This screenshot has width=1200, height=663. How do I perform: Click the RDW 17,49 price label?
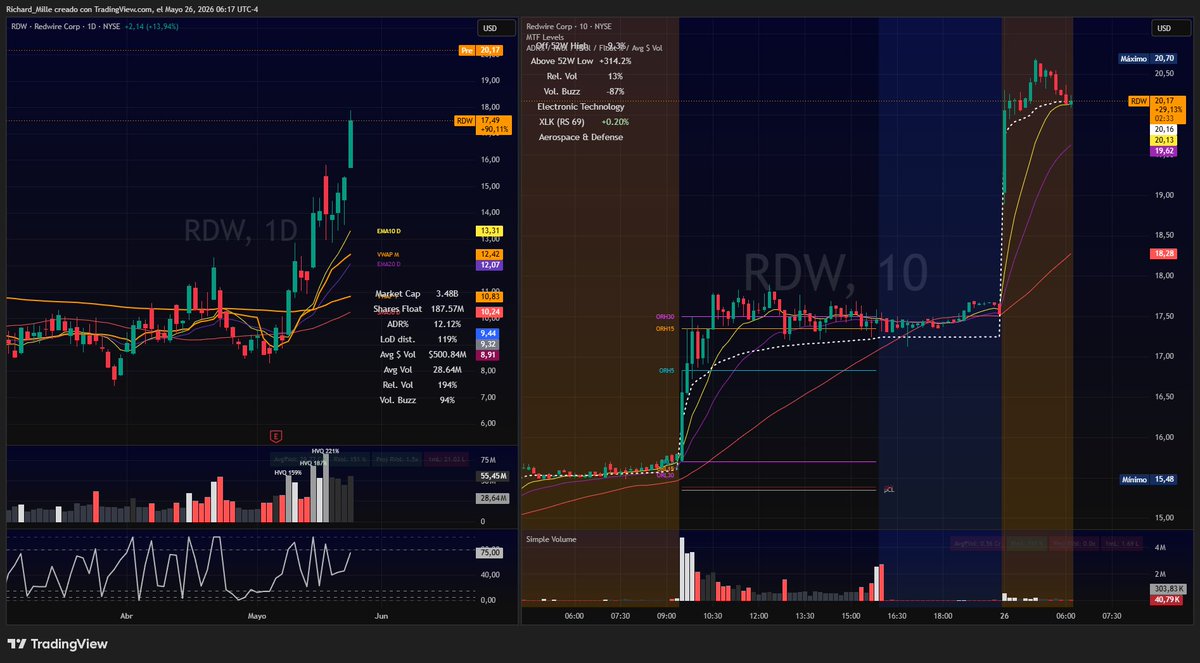click(x=481, y=124)
